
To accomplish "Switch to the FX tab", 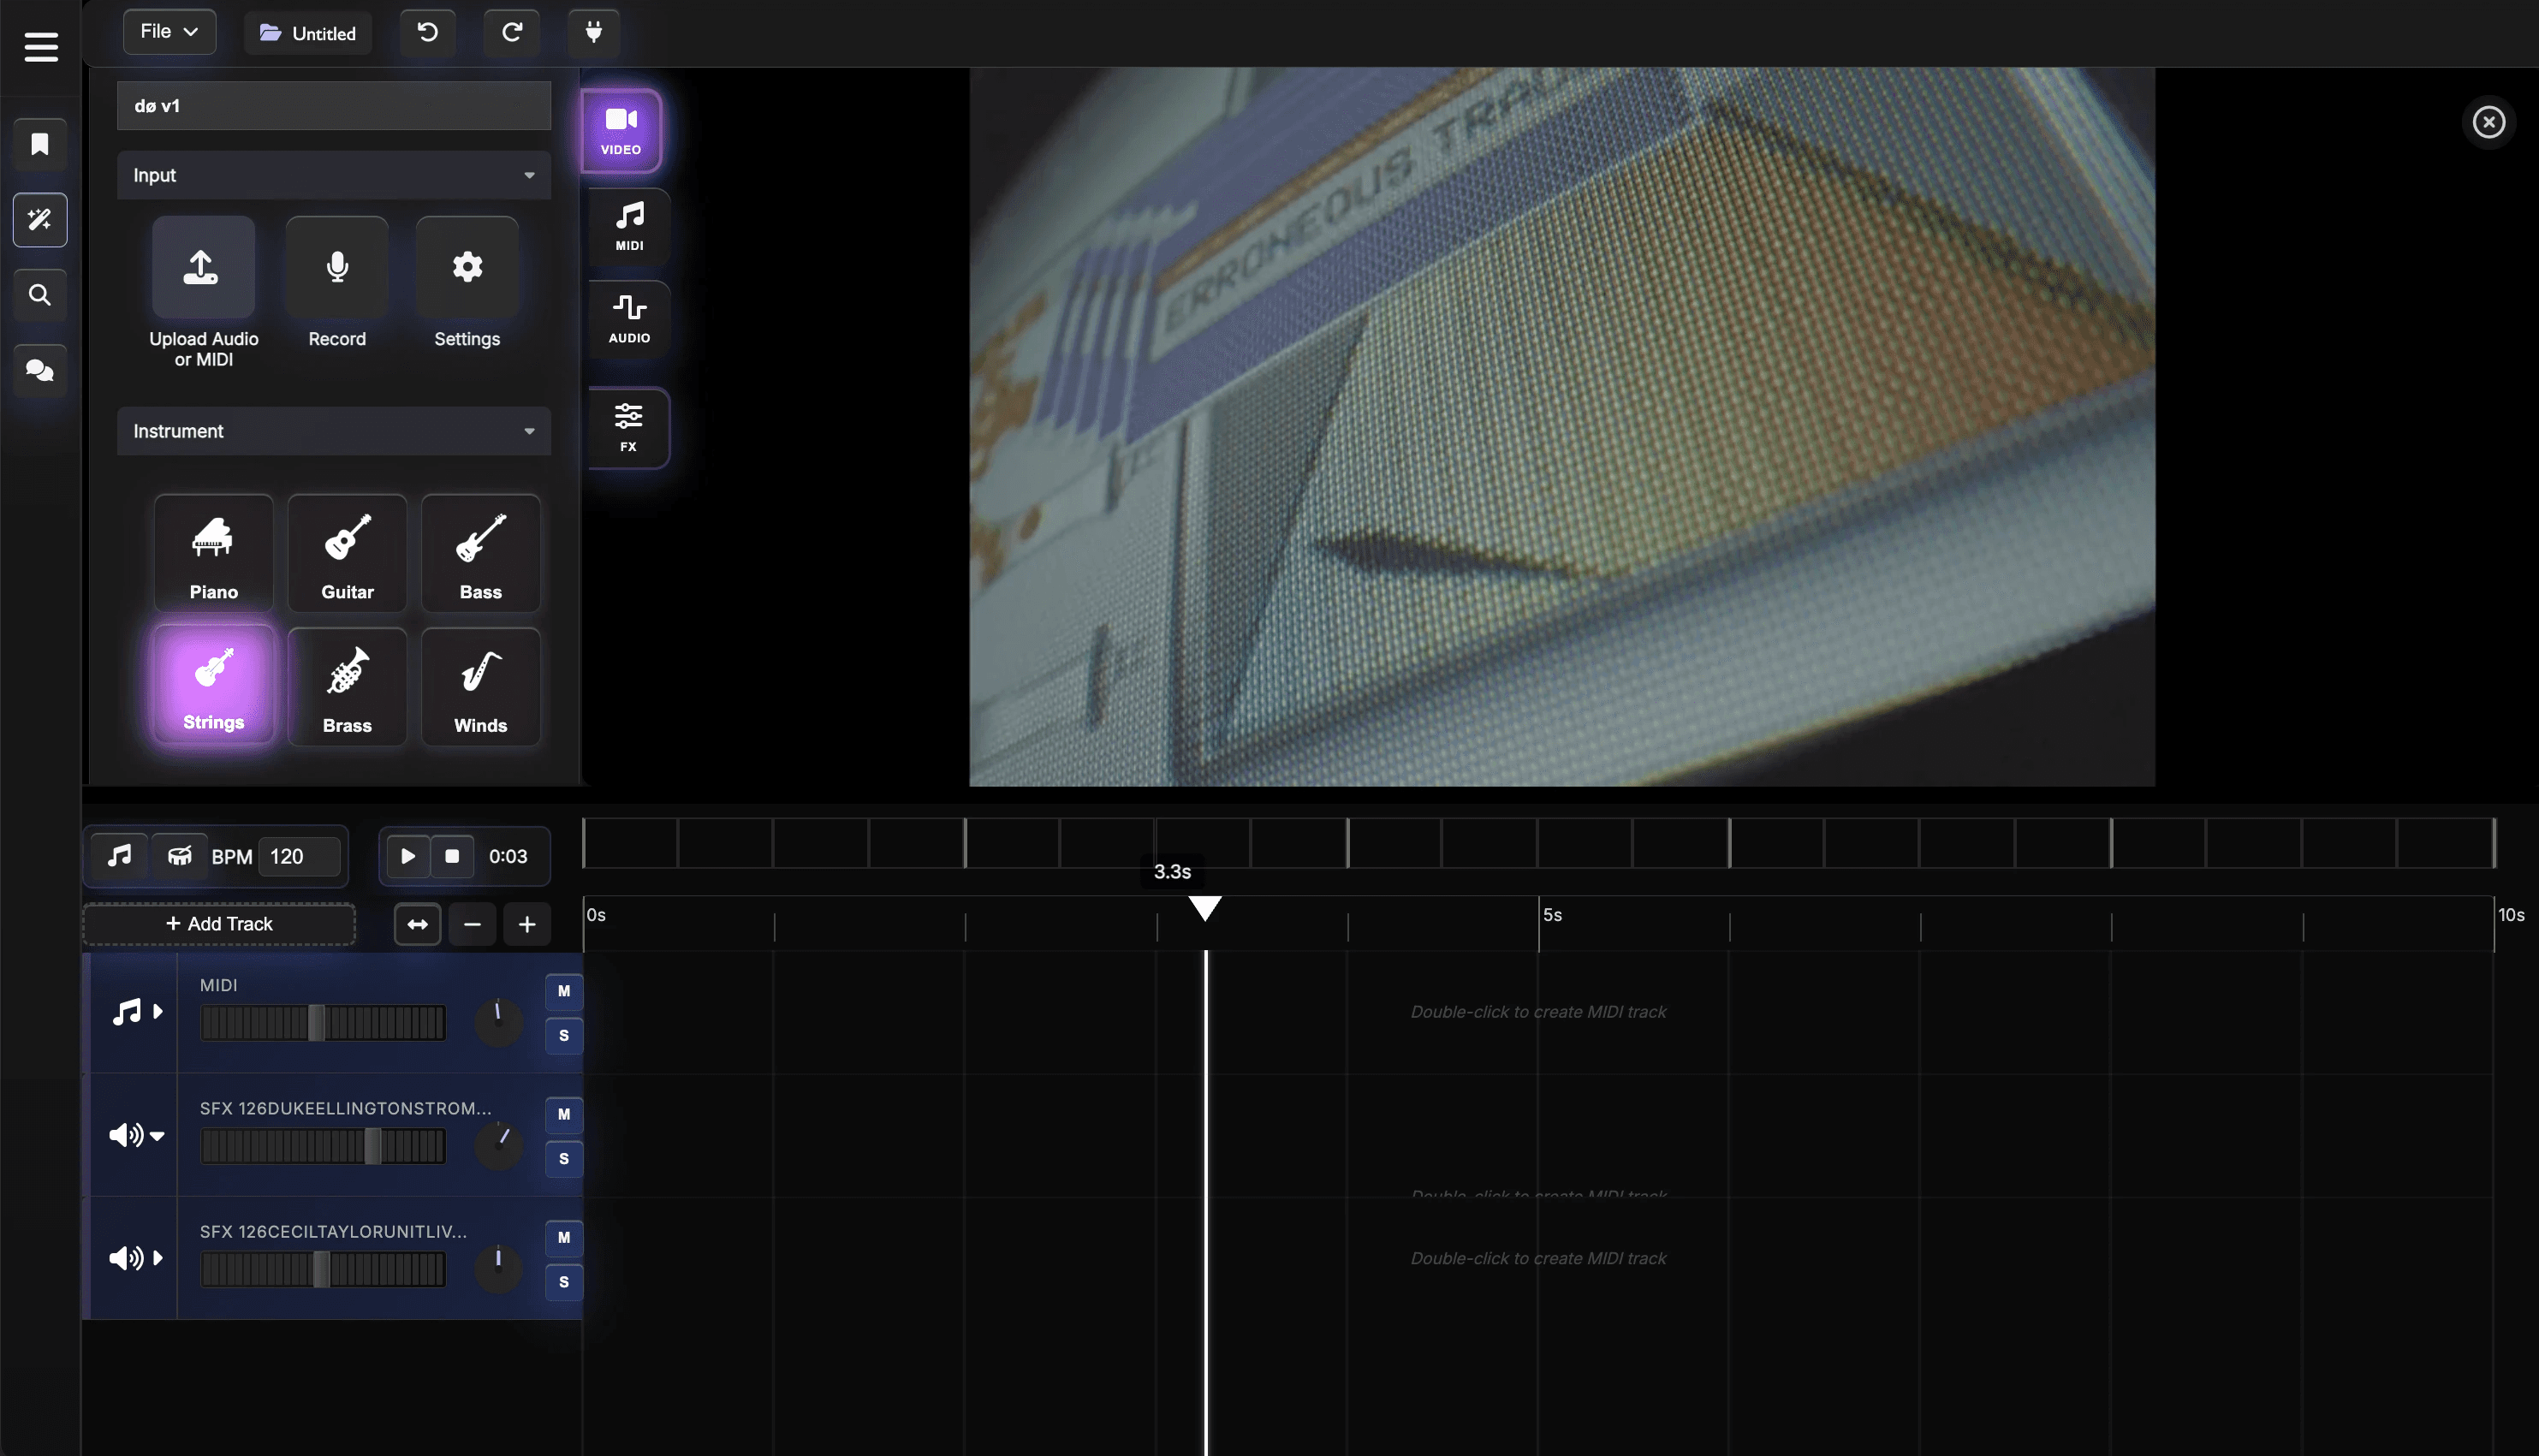I will point(628,427).
